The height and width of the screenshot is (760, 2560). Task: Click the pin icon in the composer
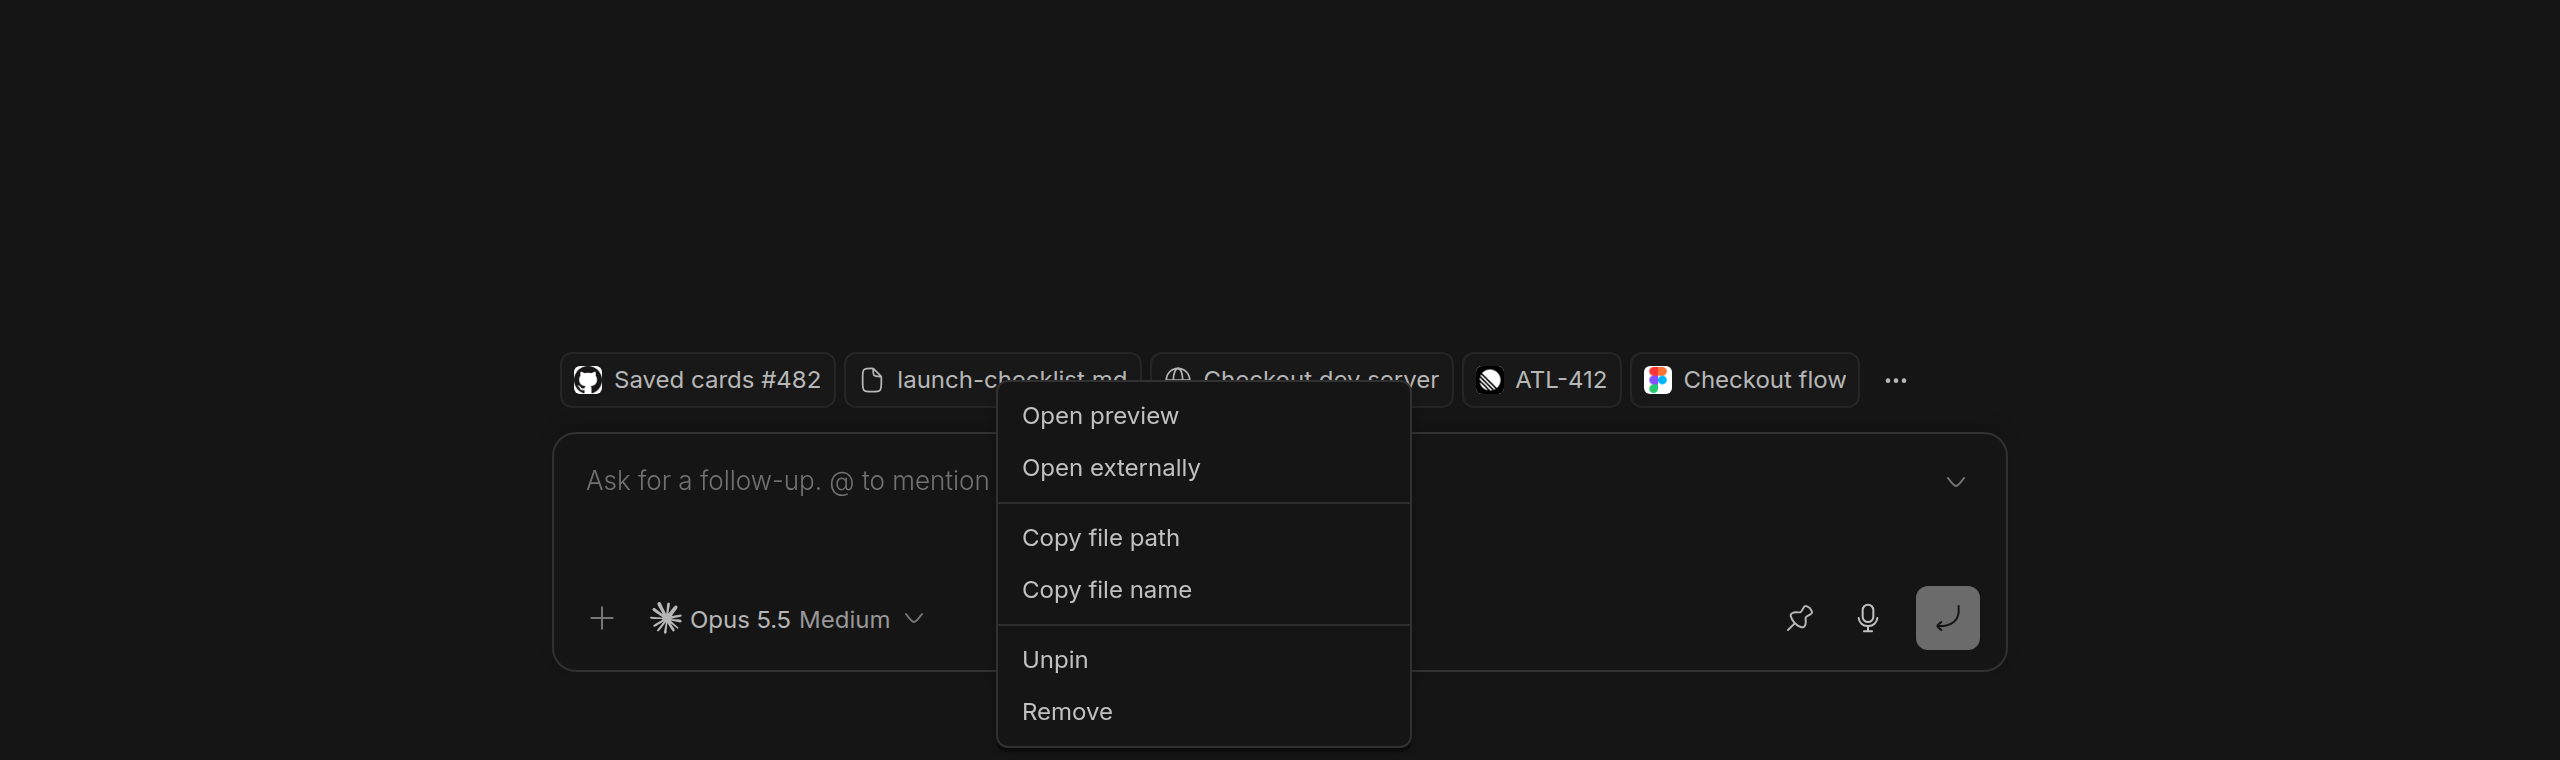(x=1800, y=618)
